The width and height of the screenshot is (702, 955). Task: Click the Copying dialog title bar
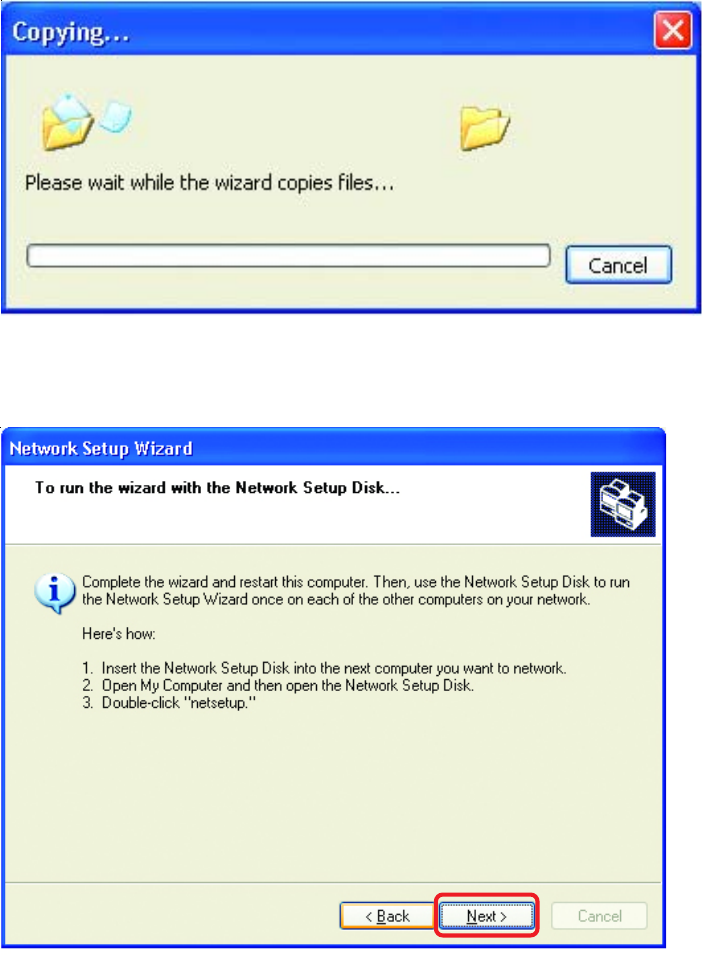pyautogui.click(x=329, y=30)
